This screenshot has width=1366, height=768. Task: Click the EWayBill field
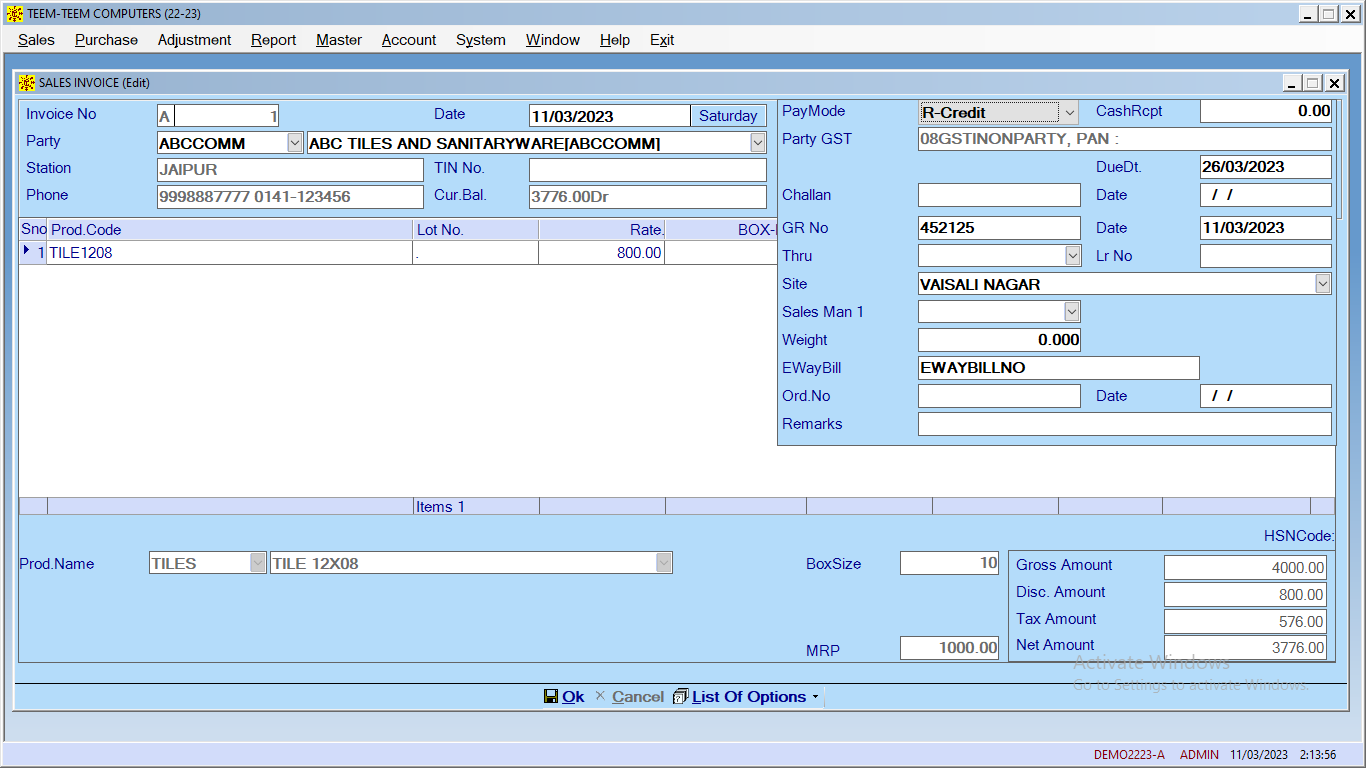tap(1058, 368)
